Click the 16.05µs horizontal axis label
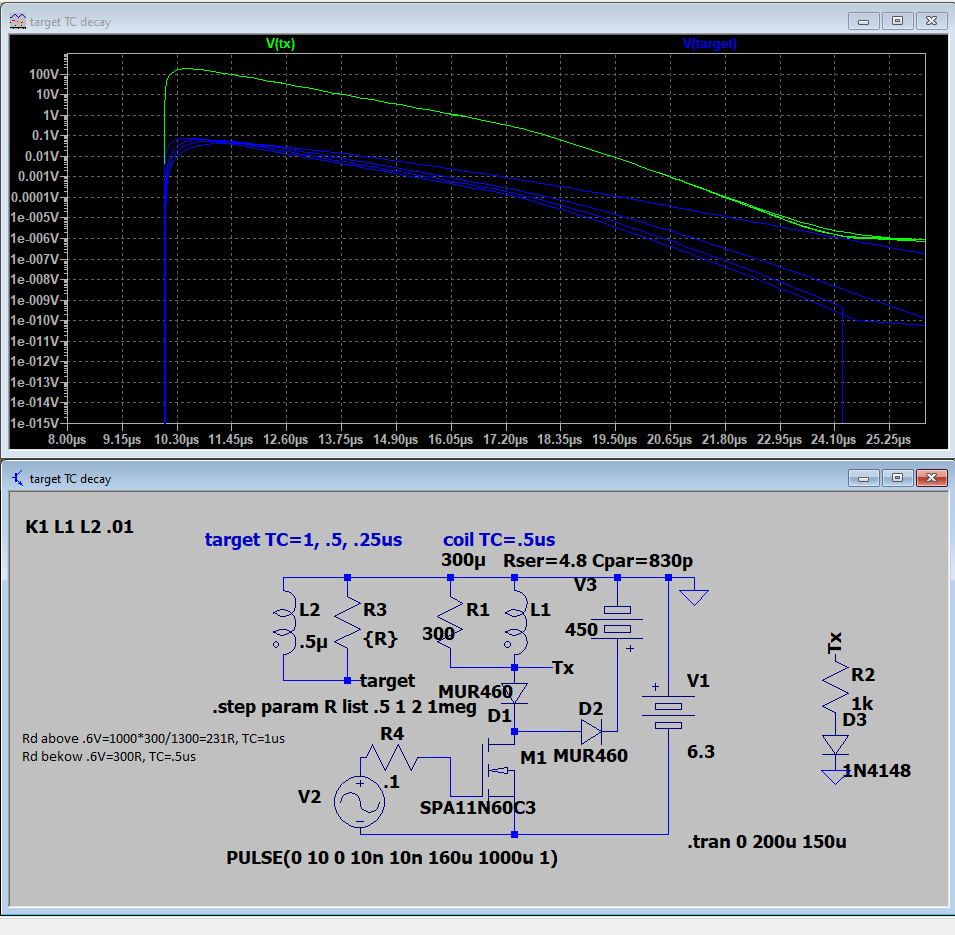 450,439
